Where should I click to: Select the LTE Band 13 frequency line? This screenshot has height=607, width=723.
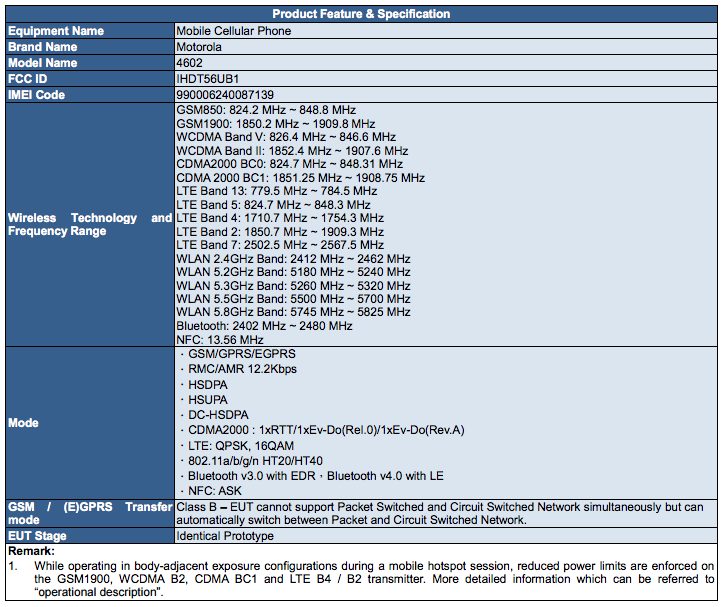(276, 191)
